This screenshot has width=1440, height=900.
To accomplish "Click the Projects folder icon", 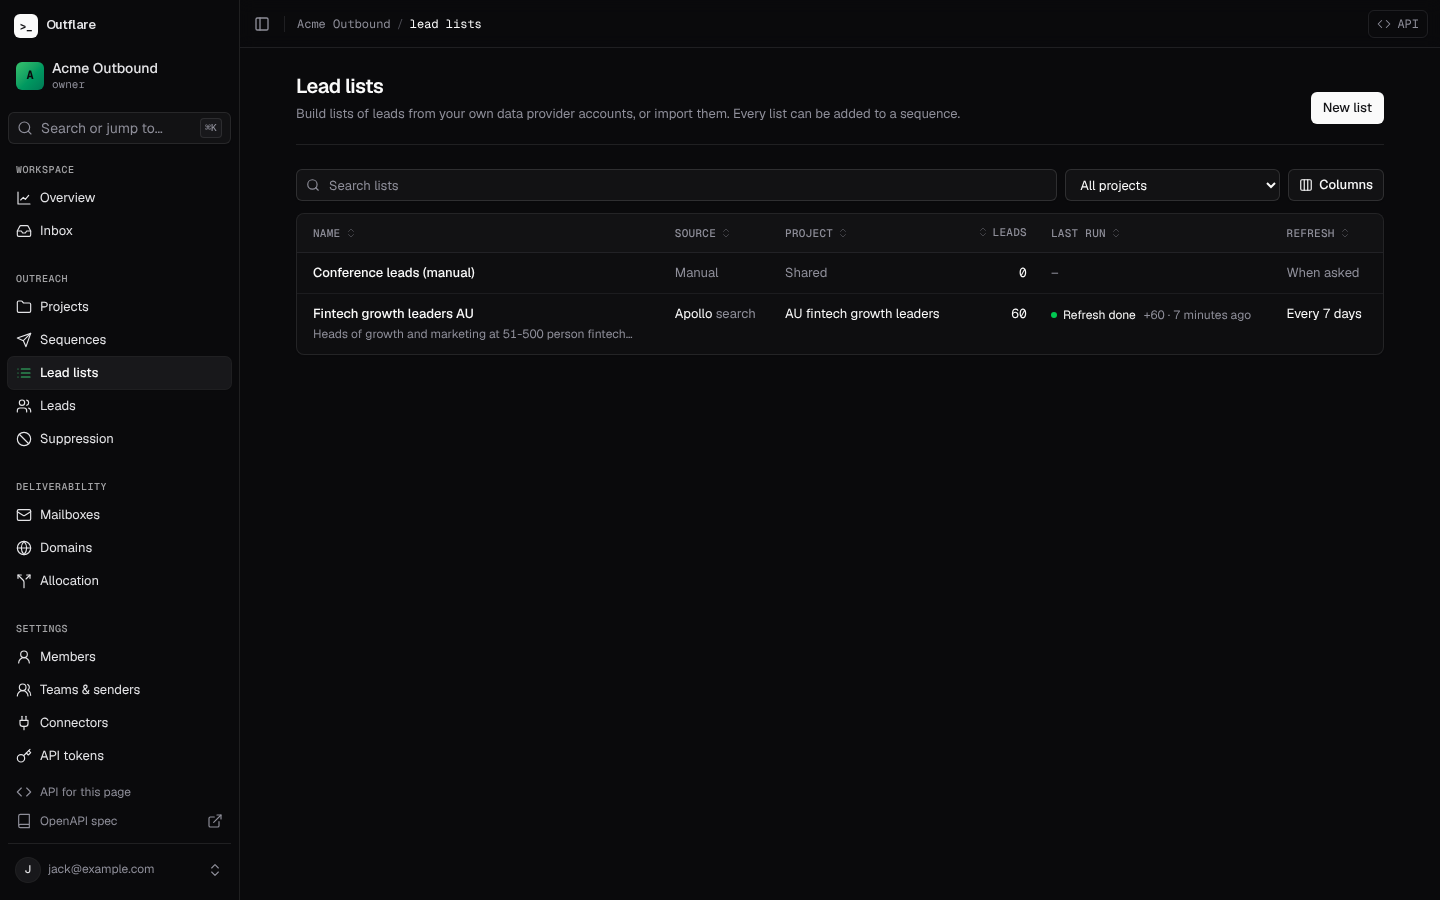I will pos(24,307).
